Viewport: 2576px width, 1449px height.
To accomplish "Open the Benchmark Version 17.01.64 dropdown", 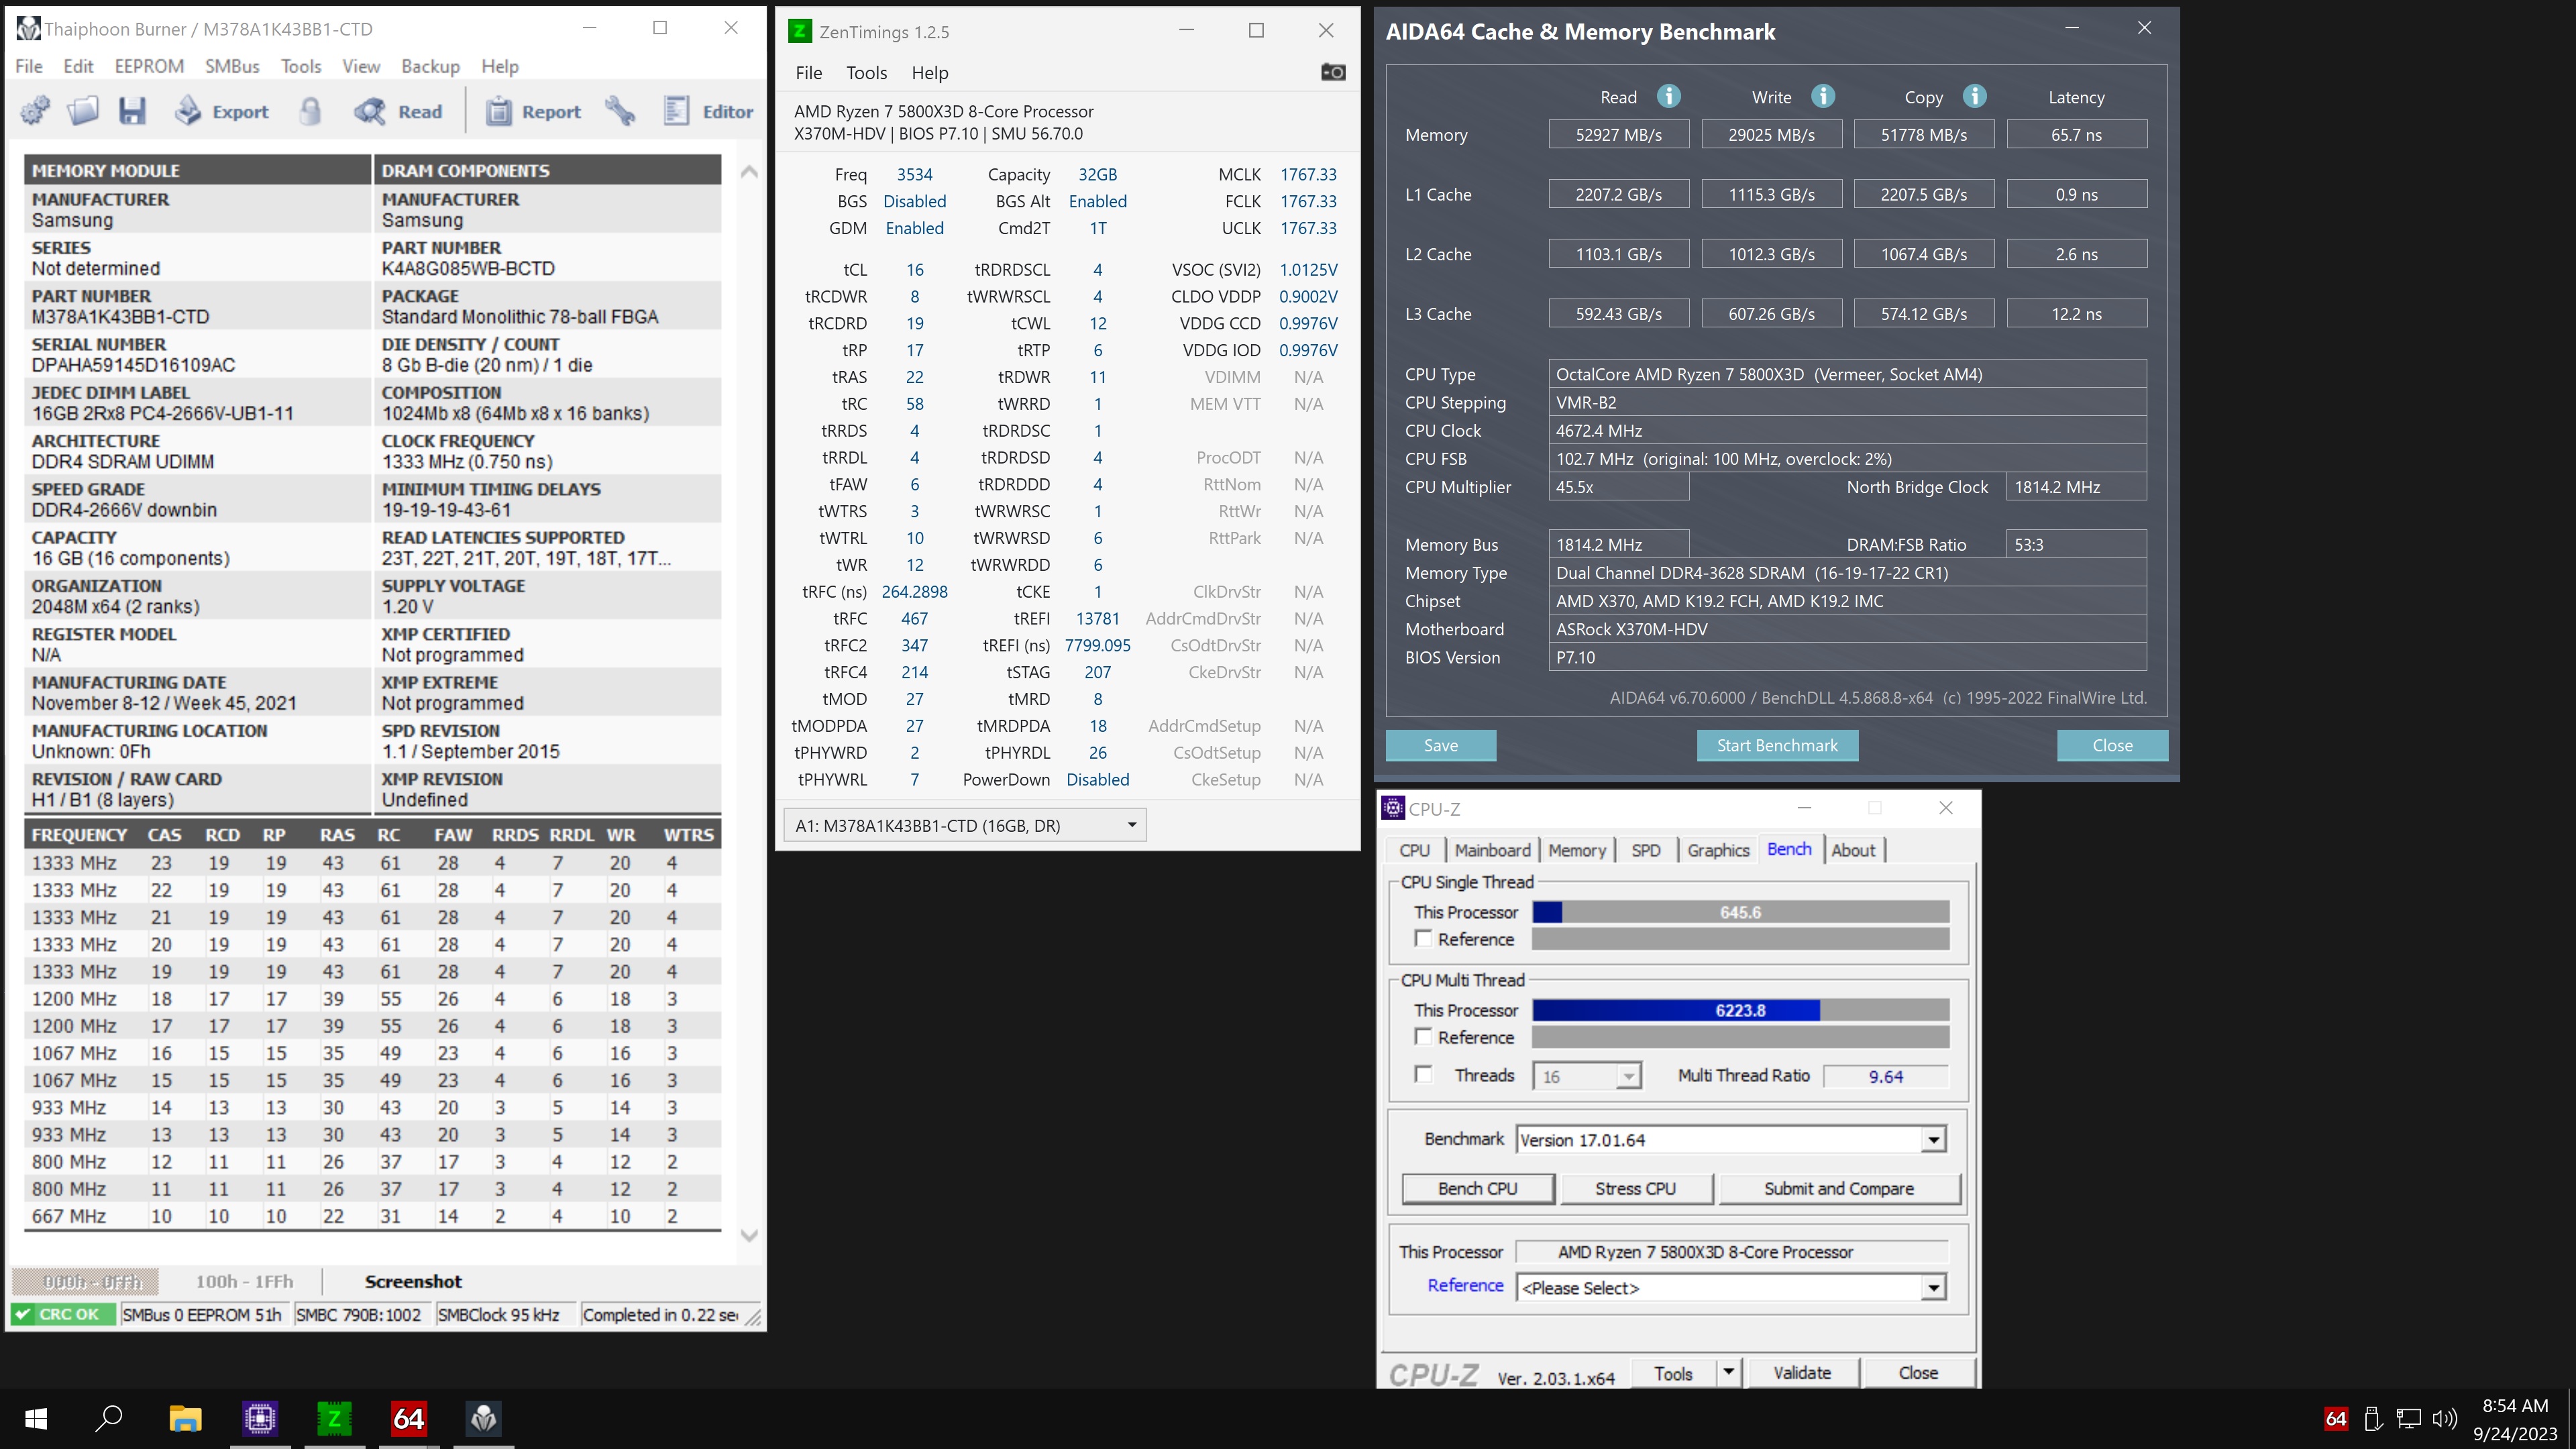I will pyautogui.click(x=1933, y=1140).
